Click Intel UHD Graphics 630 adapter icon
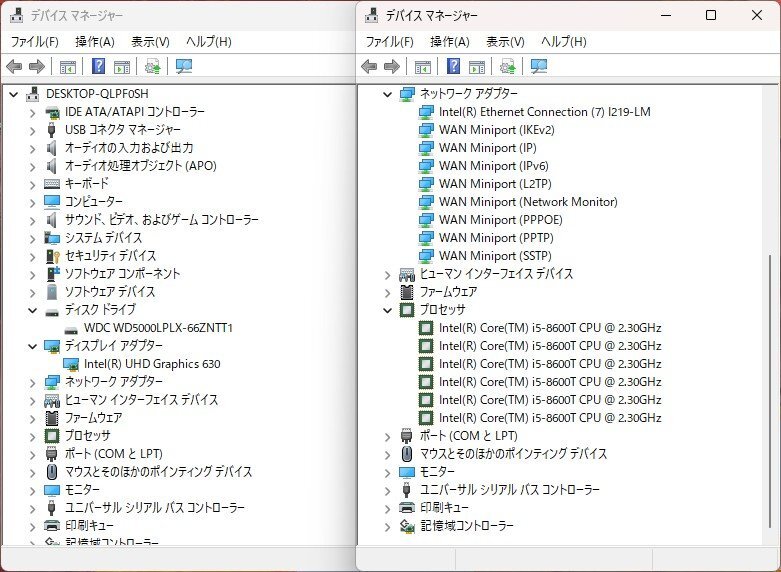The image size is (781, 572). click(x=71, y=364)
